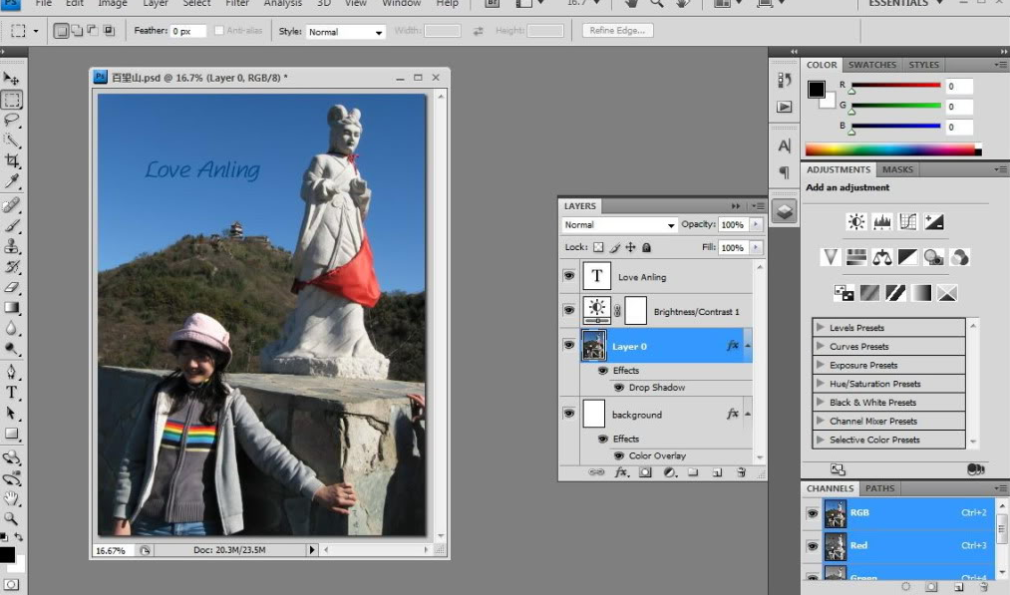Open the Window menu
This screenshot has height=595, width=1010.
tap(401, 3)
